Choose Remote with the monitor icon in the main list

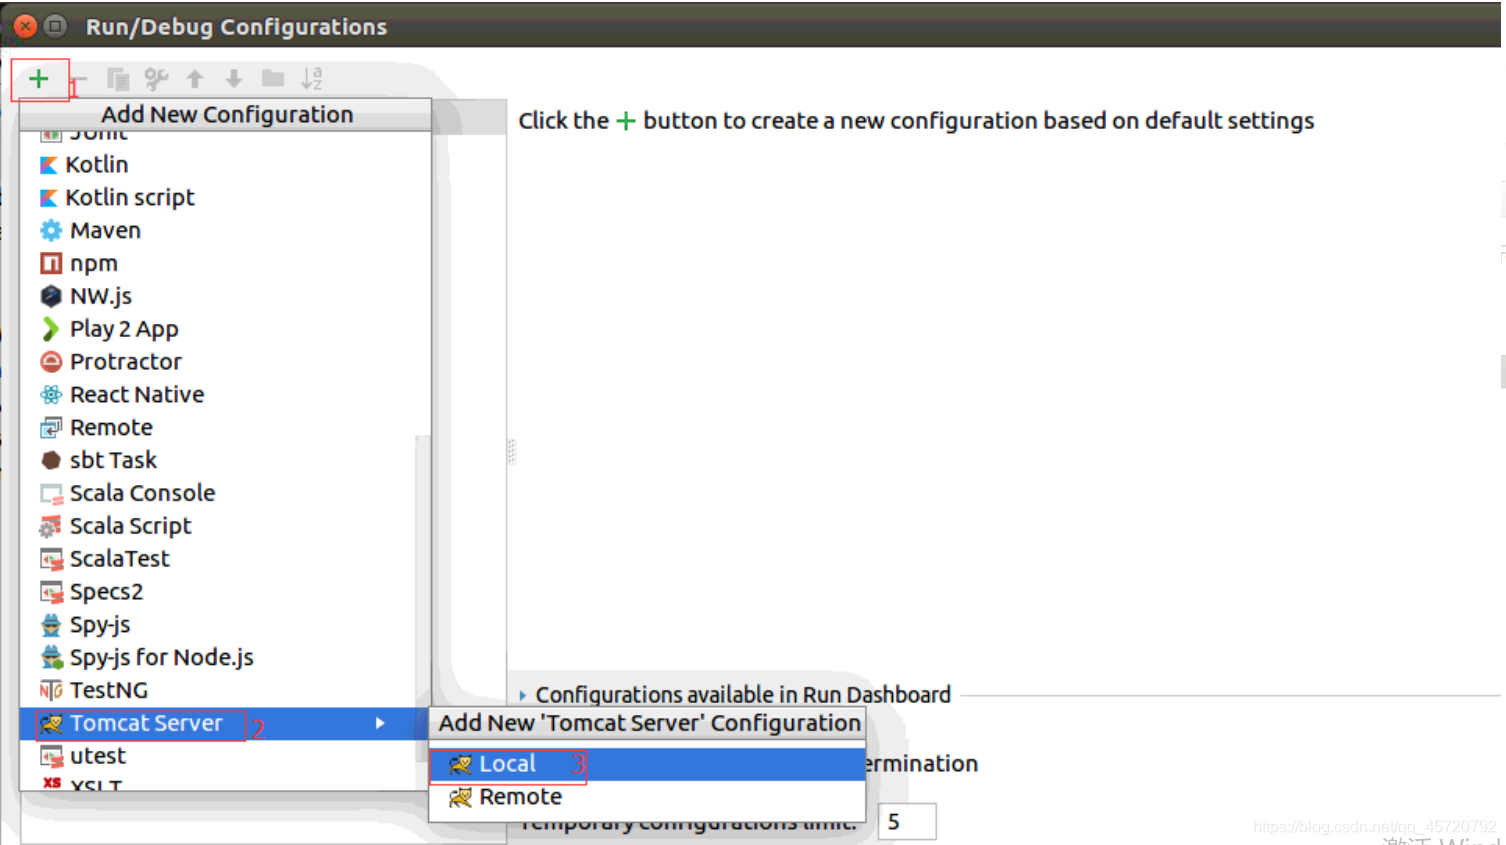225,428
